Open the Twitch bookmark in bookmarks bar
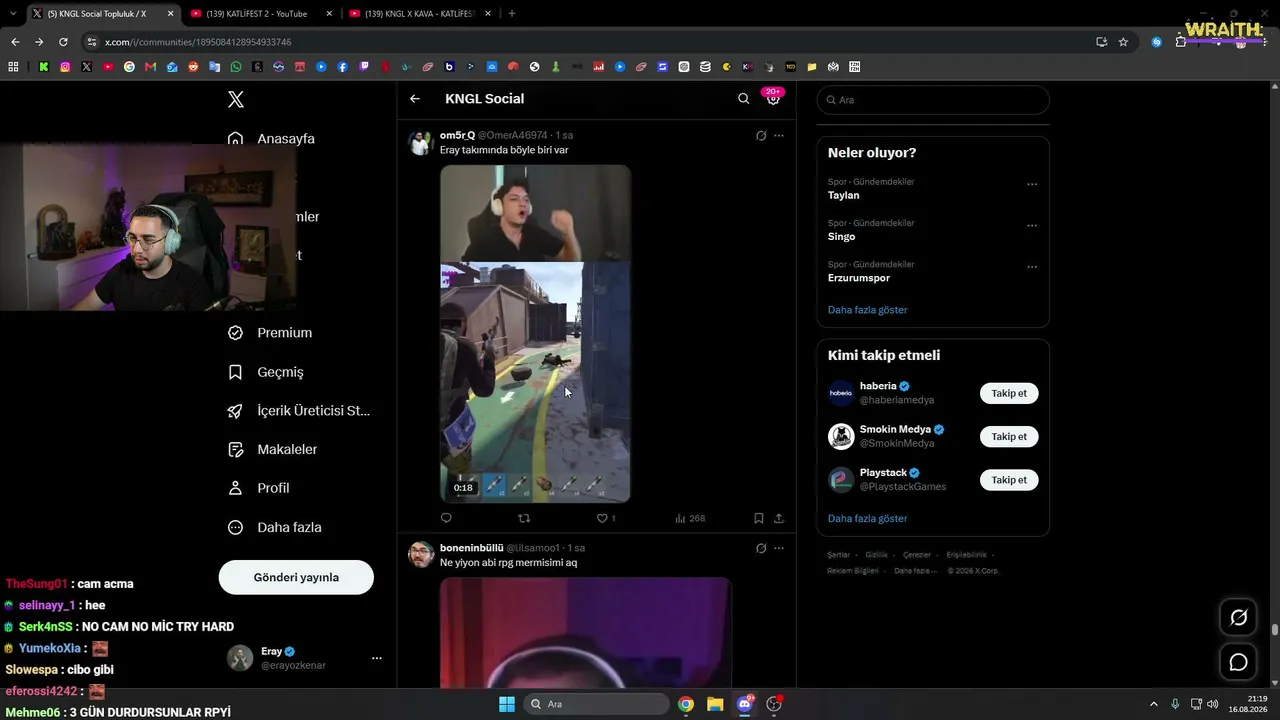This screenshot has height=720, width=1280. coord(364,67)
